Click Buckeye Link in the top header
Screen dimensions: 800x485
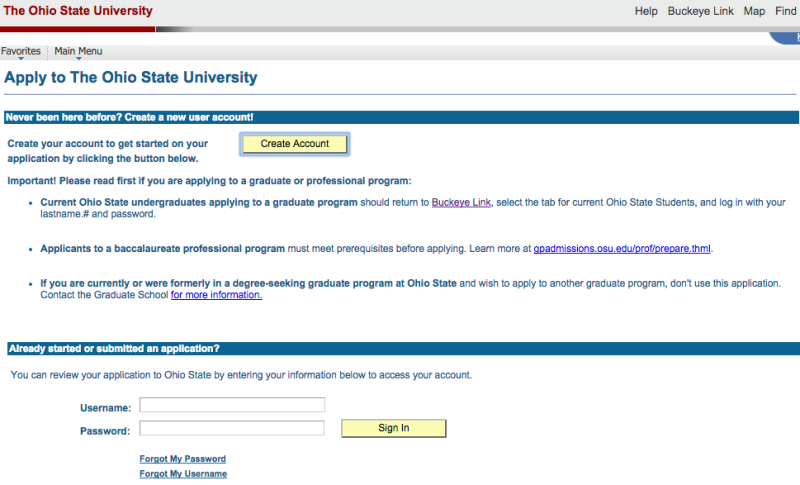pyautogui.click(x=701, y=11)
